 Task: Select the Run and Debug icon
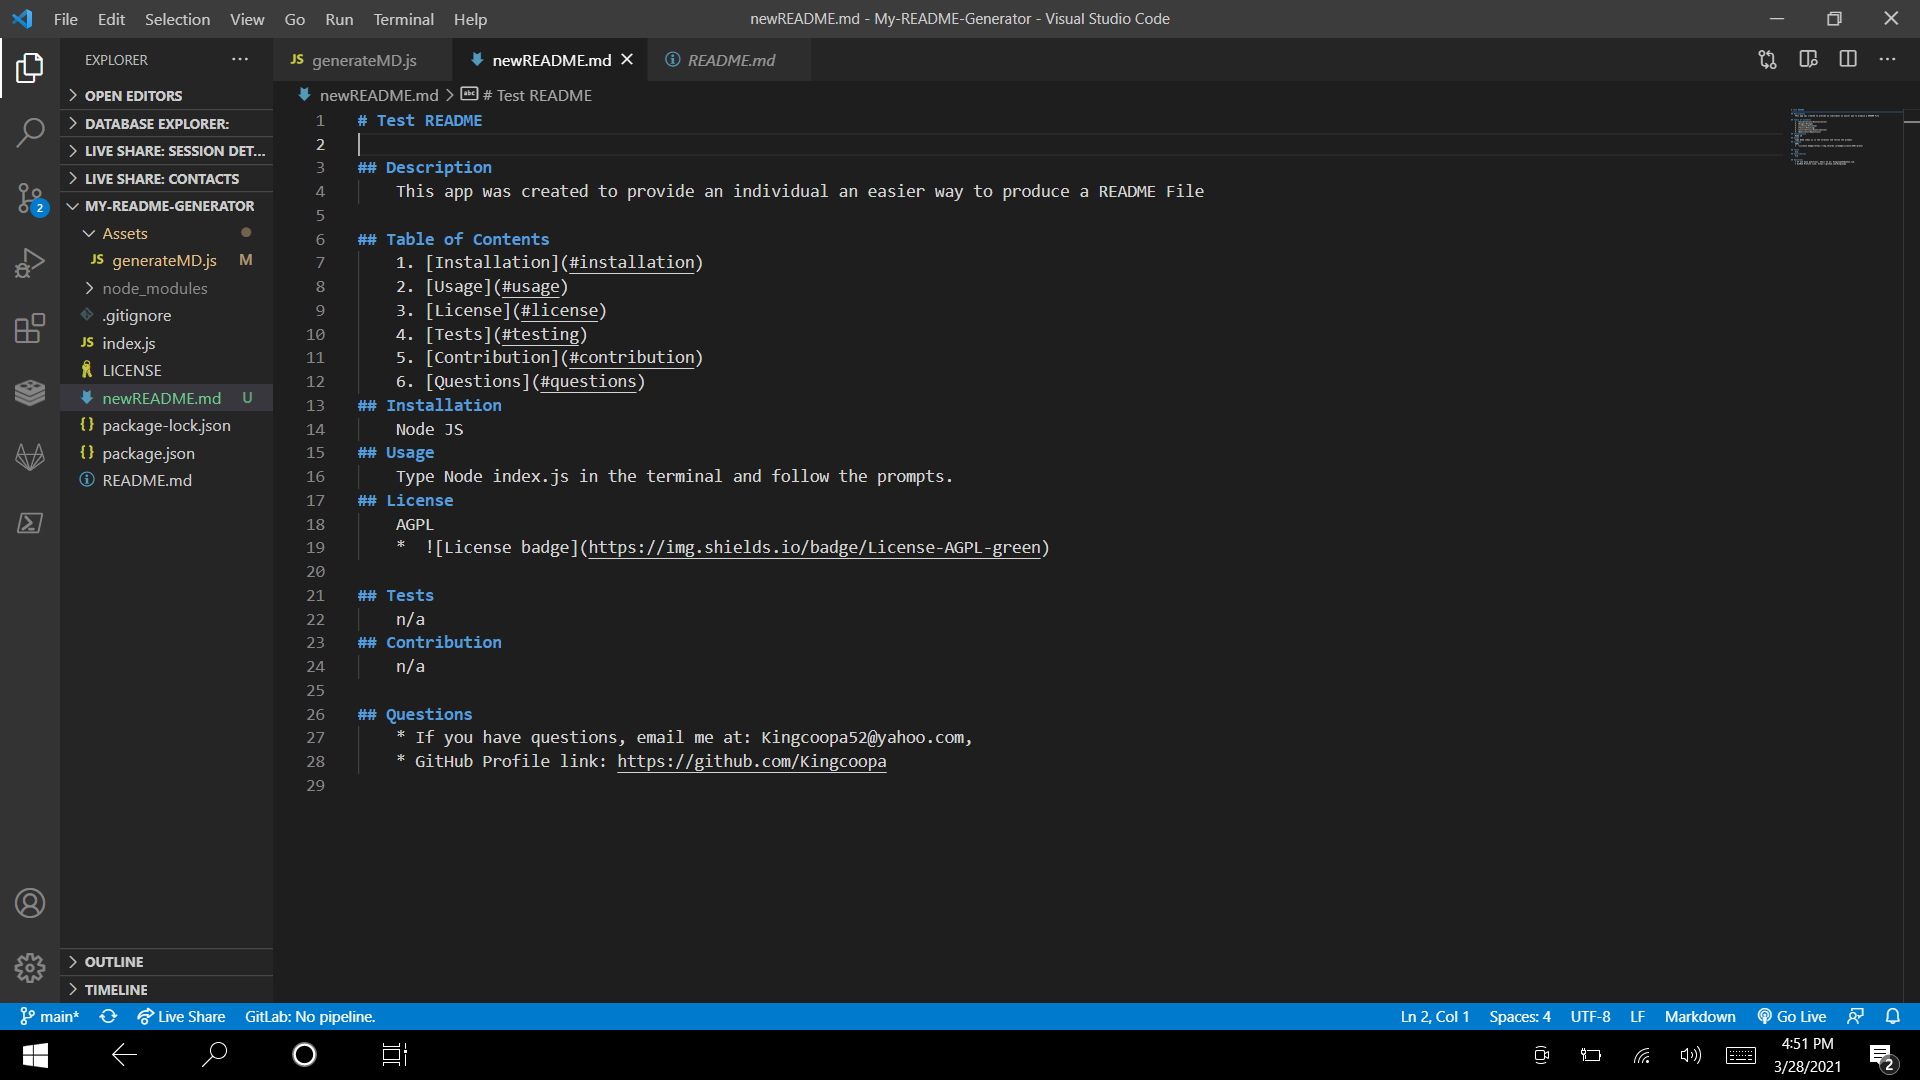30,262
